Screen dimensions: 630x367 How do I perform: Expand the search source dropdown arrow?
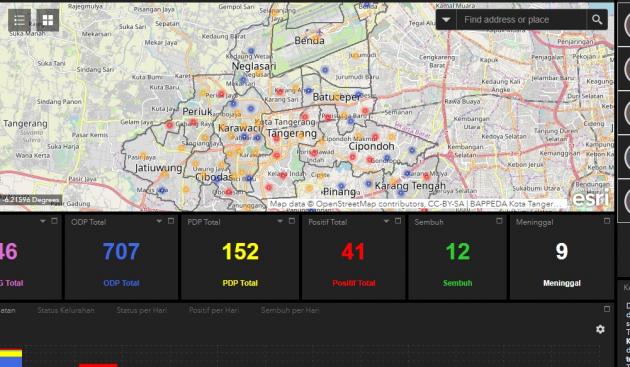[x=446, y=20]
